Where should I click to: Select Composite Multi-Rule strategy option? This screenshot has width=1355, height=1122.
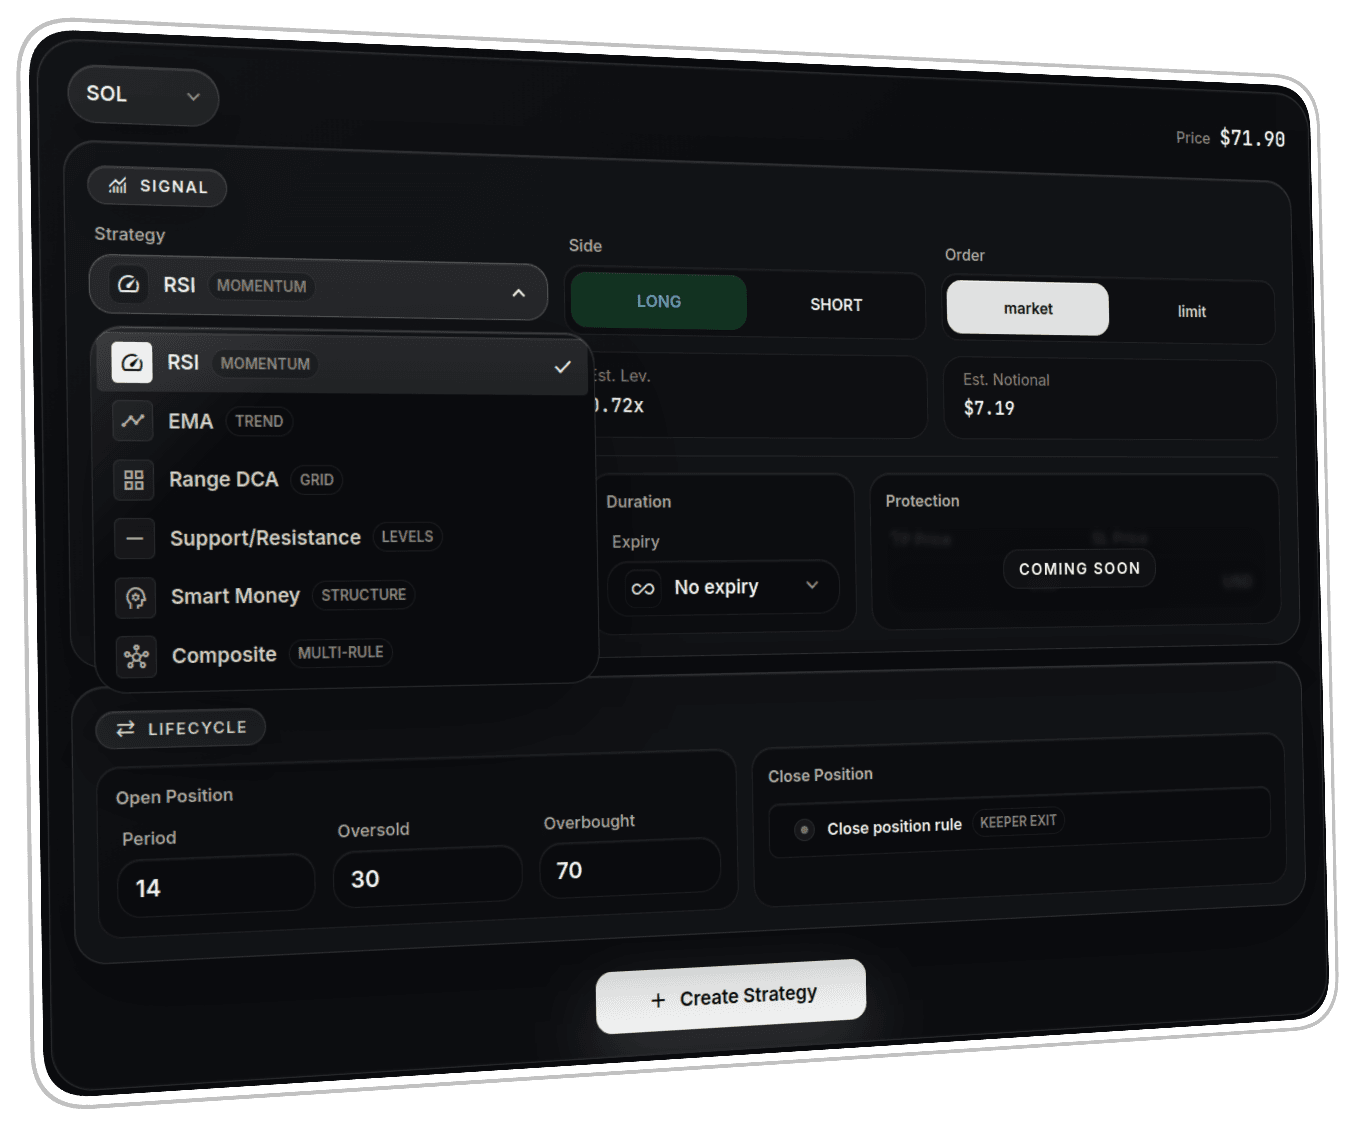point(347,655)
